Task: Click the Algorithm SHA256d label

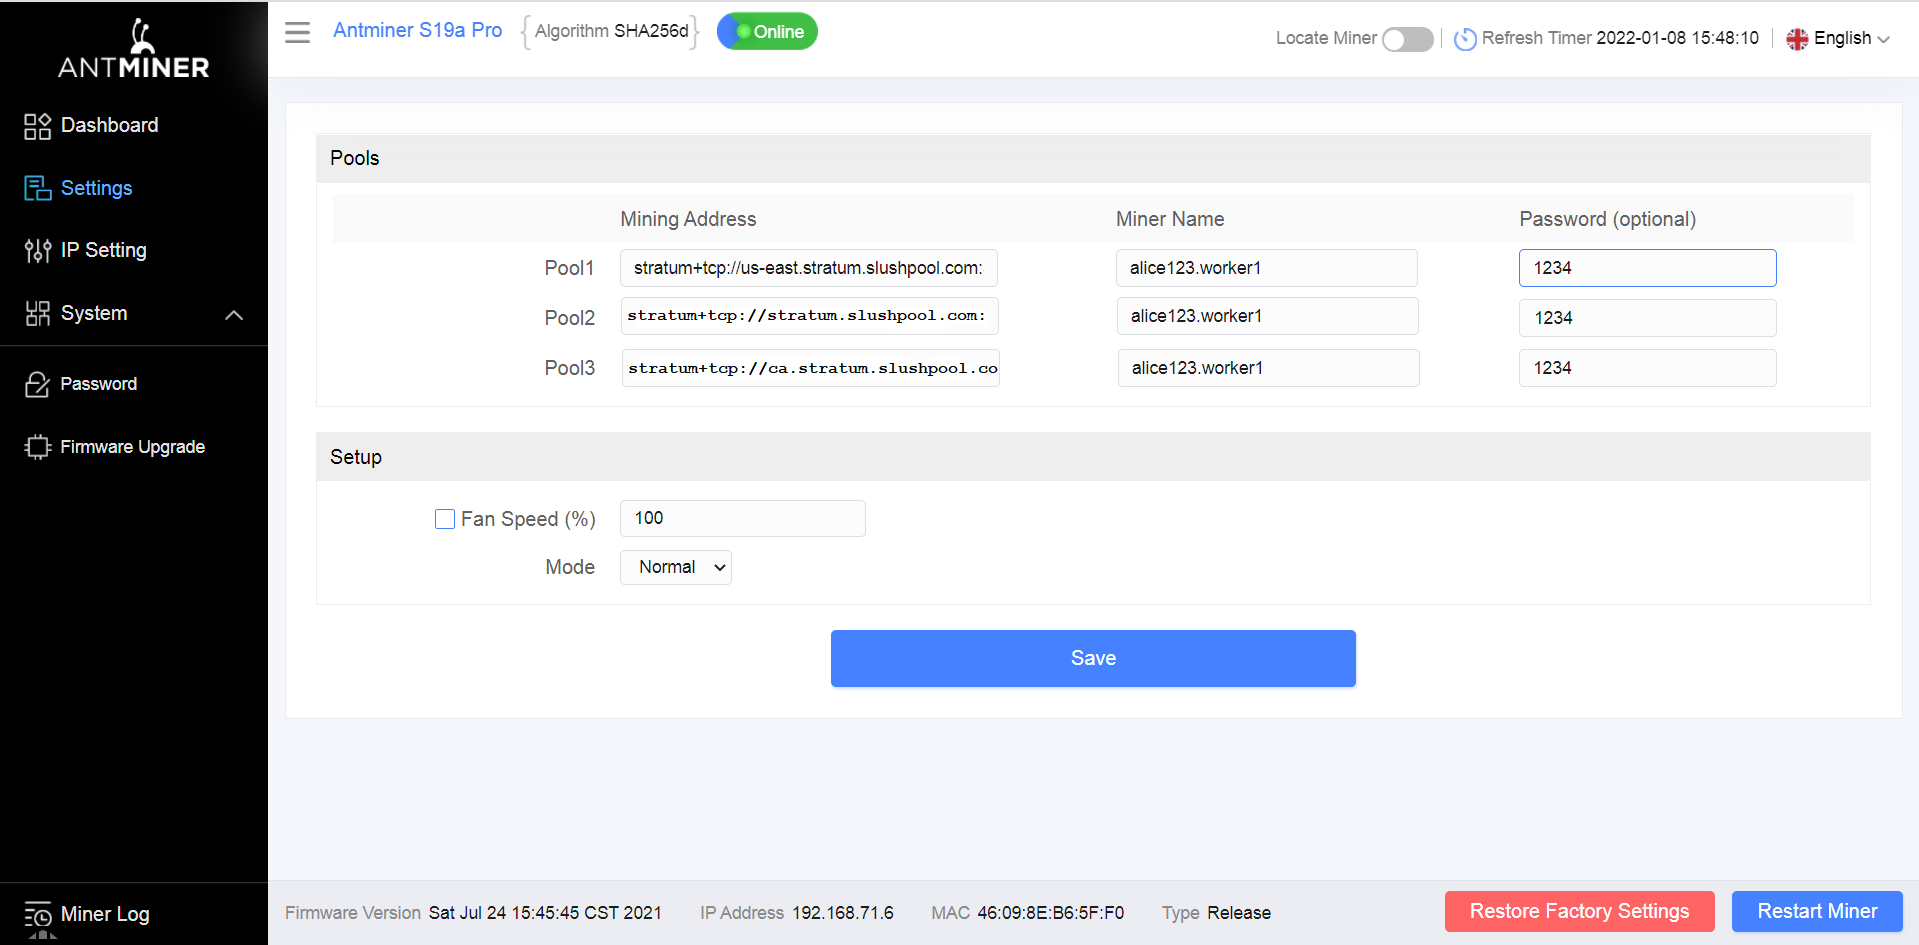Action: pos(611,31)
